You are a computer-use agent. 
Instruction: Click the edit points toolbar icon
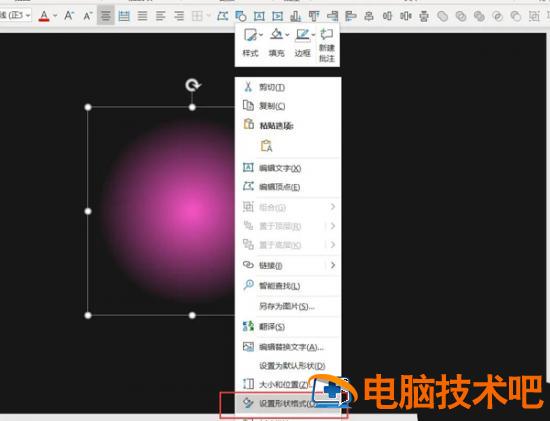[x=222, y=16]
